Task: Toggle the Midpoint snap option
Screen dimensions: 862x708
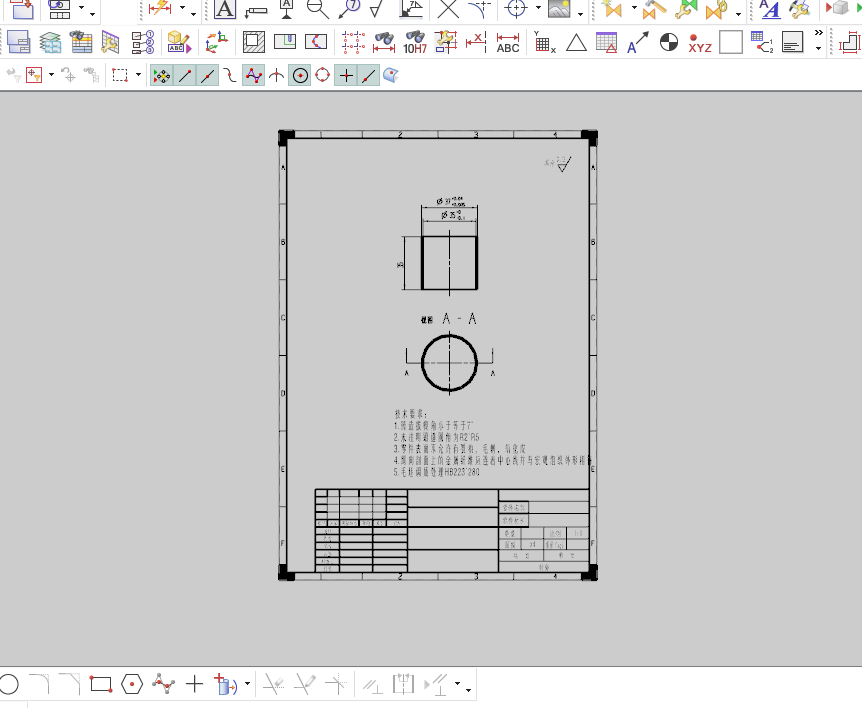Action: pos(207,75)
